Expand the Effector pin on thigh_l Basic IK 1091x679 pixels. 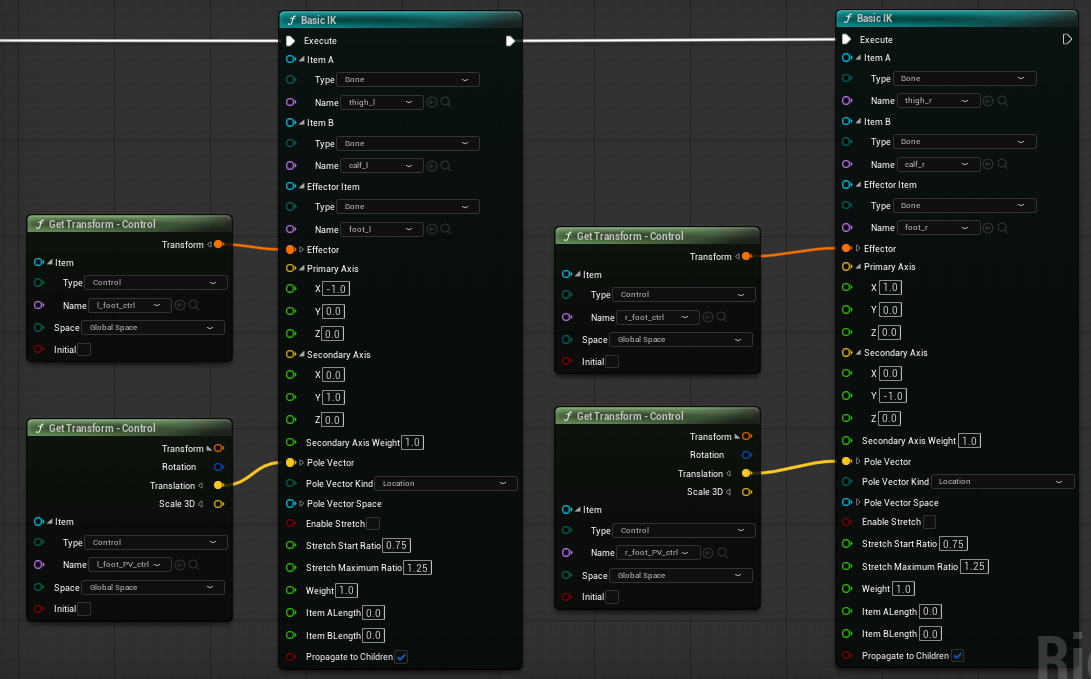pos(301,250)
